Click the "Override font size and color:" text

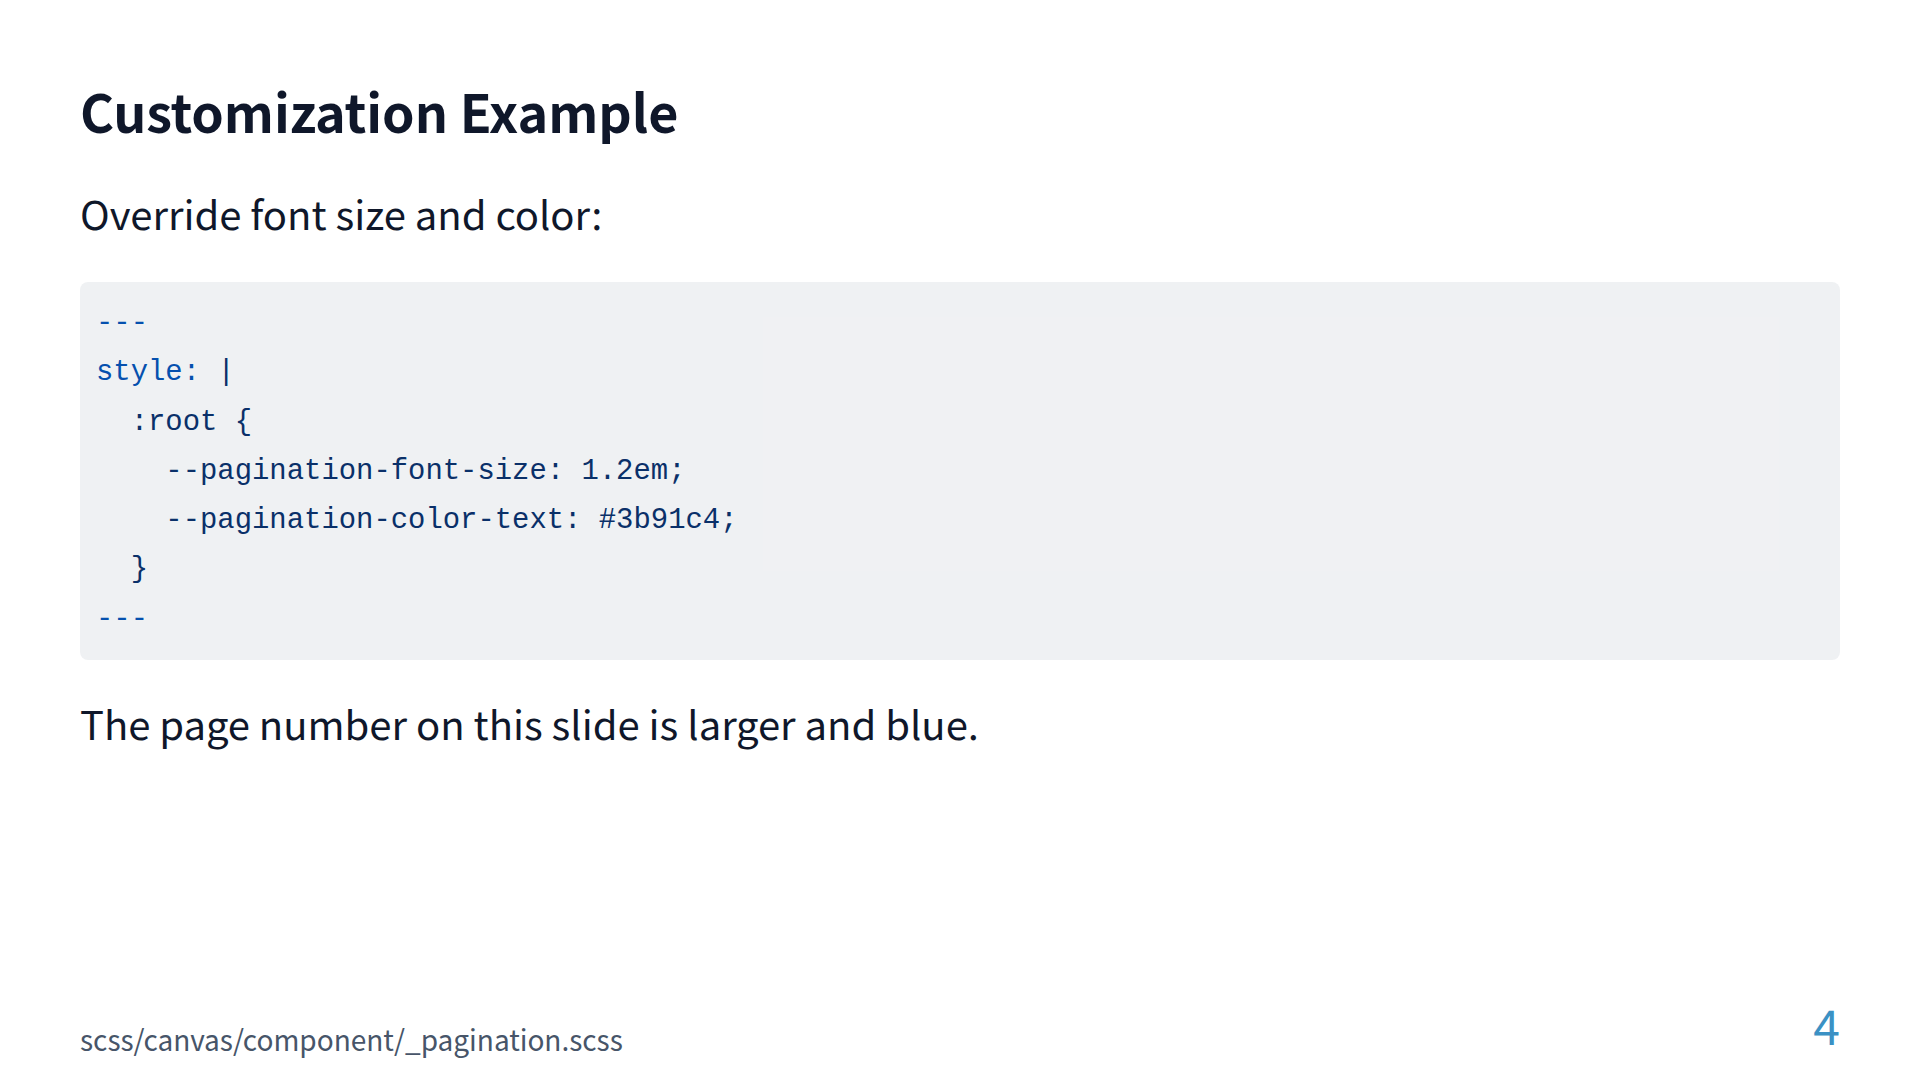341,216
